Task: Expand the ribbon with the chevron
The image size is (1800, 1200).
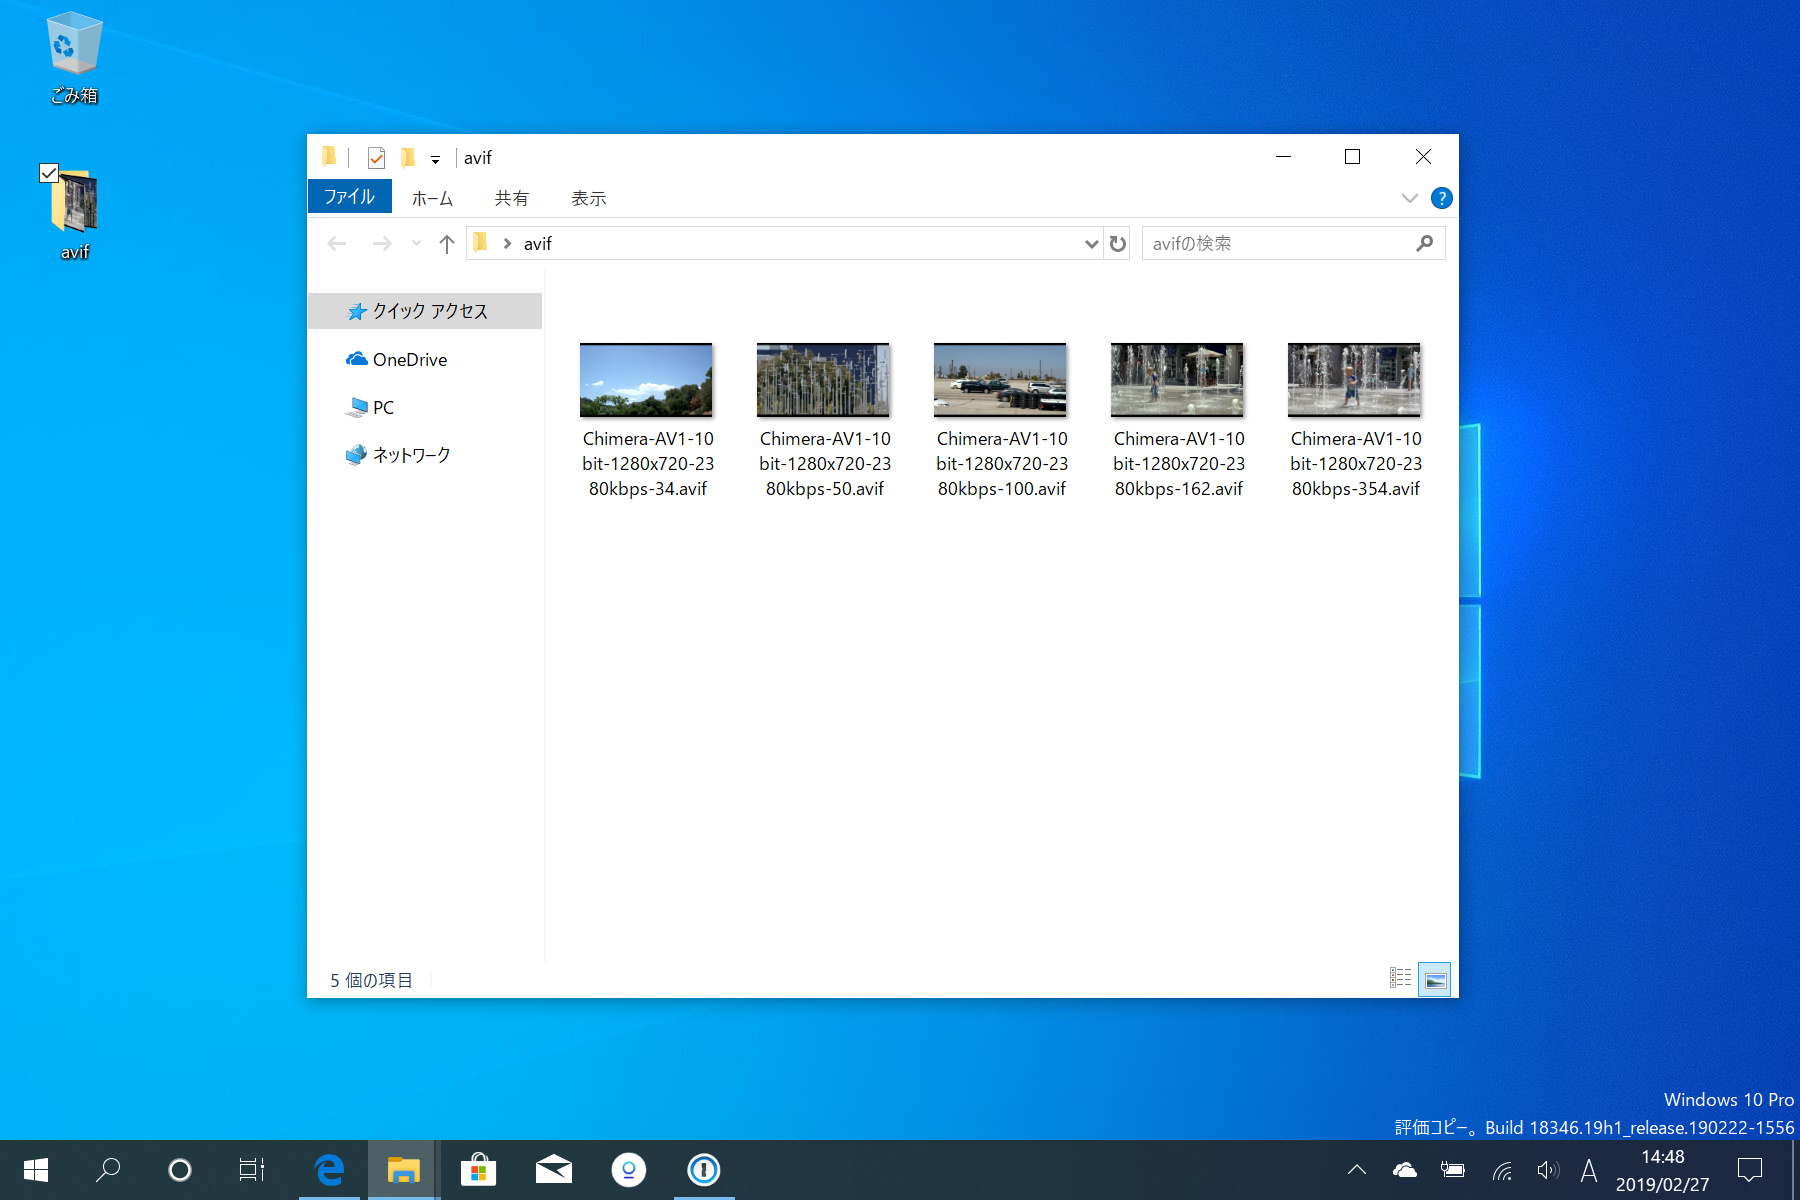Action: tap(1409, 197)
